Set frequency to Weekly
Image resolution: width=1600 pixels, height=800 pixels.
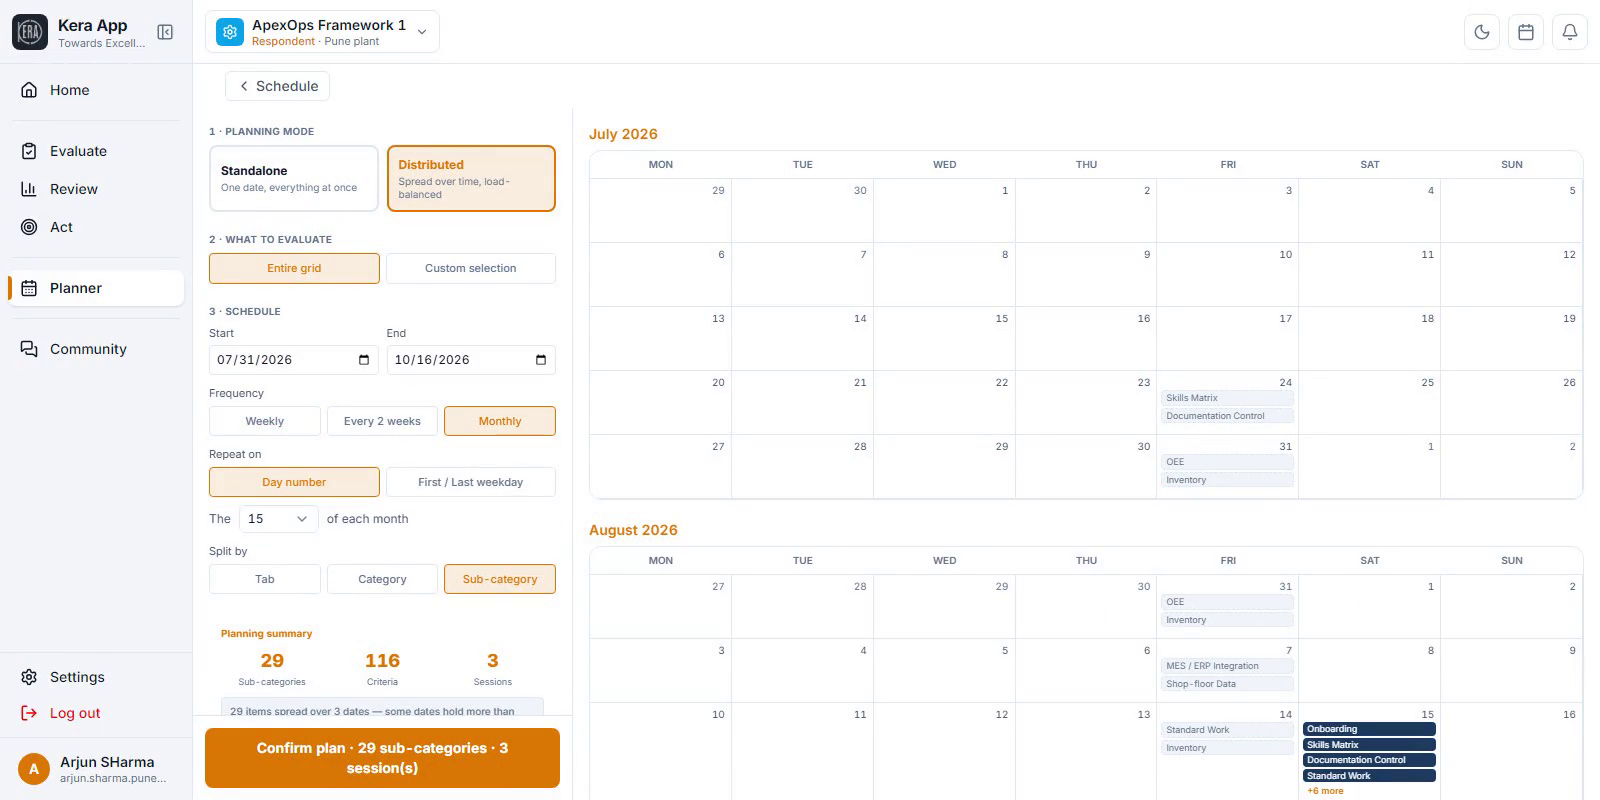(265, 421)
